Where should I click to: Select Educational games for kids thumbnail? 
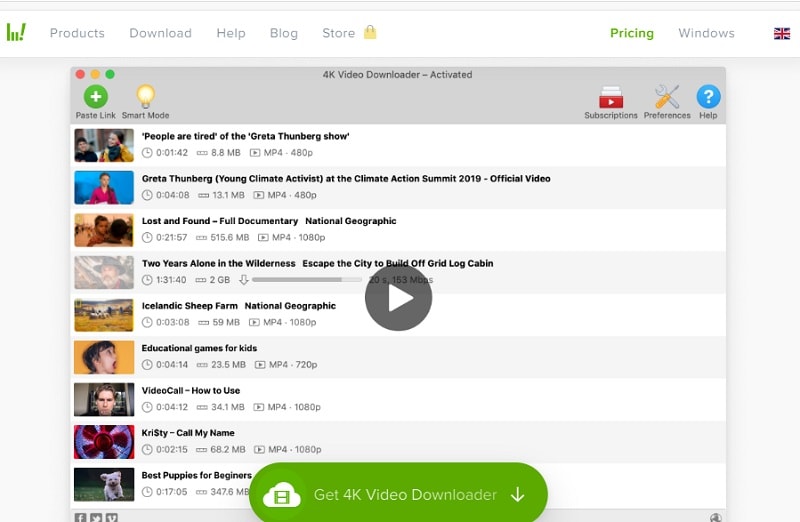point(104,357)
